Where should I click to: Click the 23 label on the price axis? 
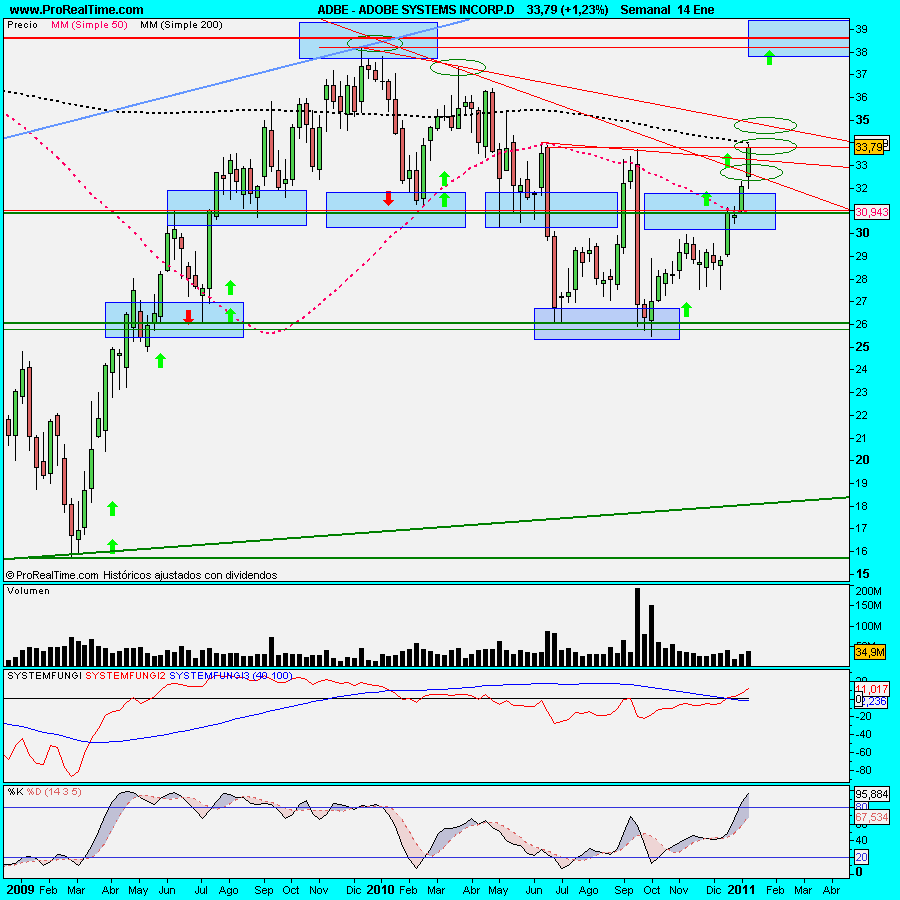point(862,393)
